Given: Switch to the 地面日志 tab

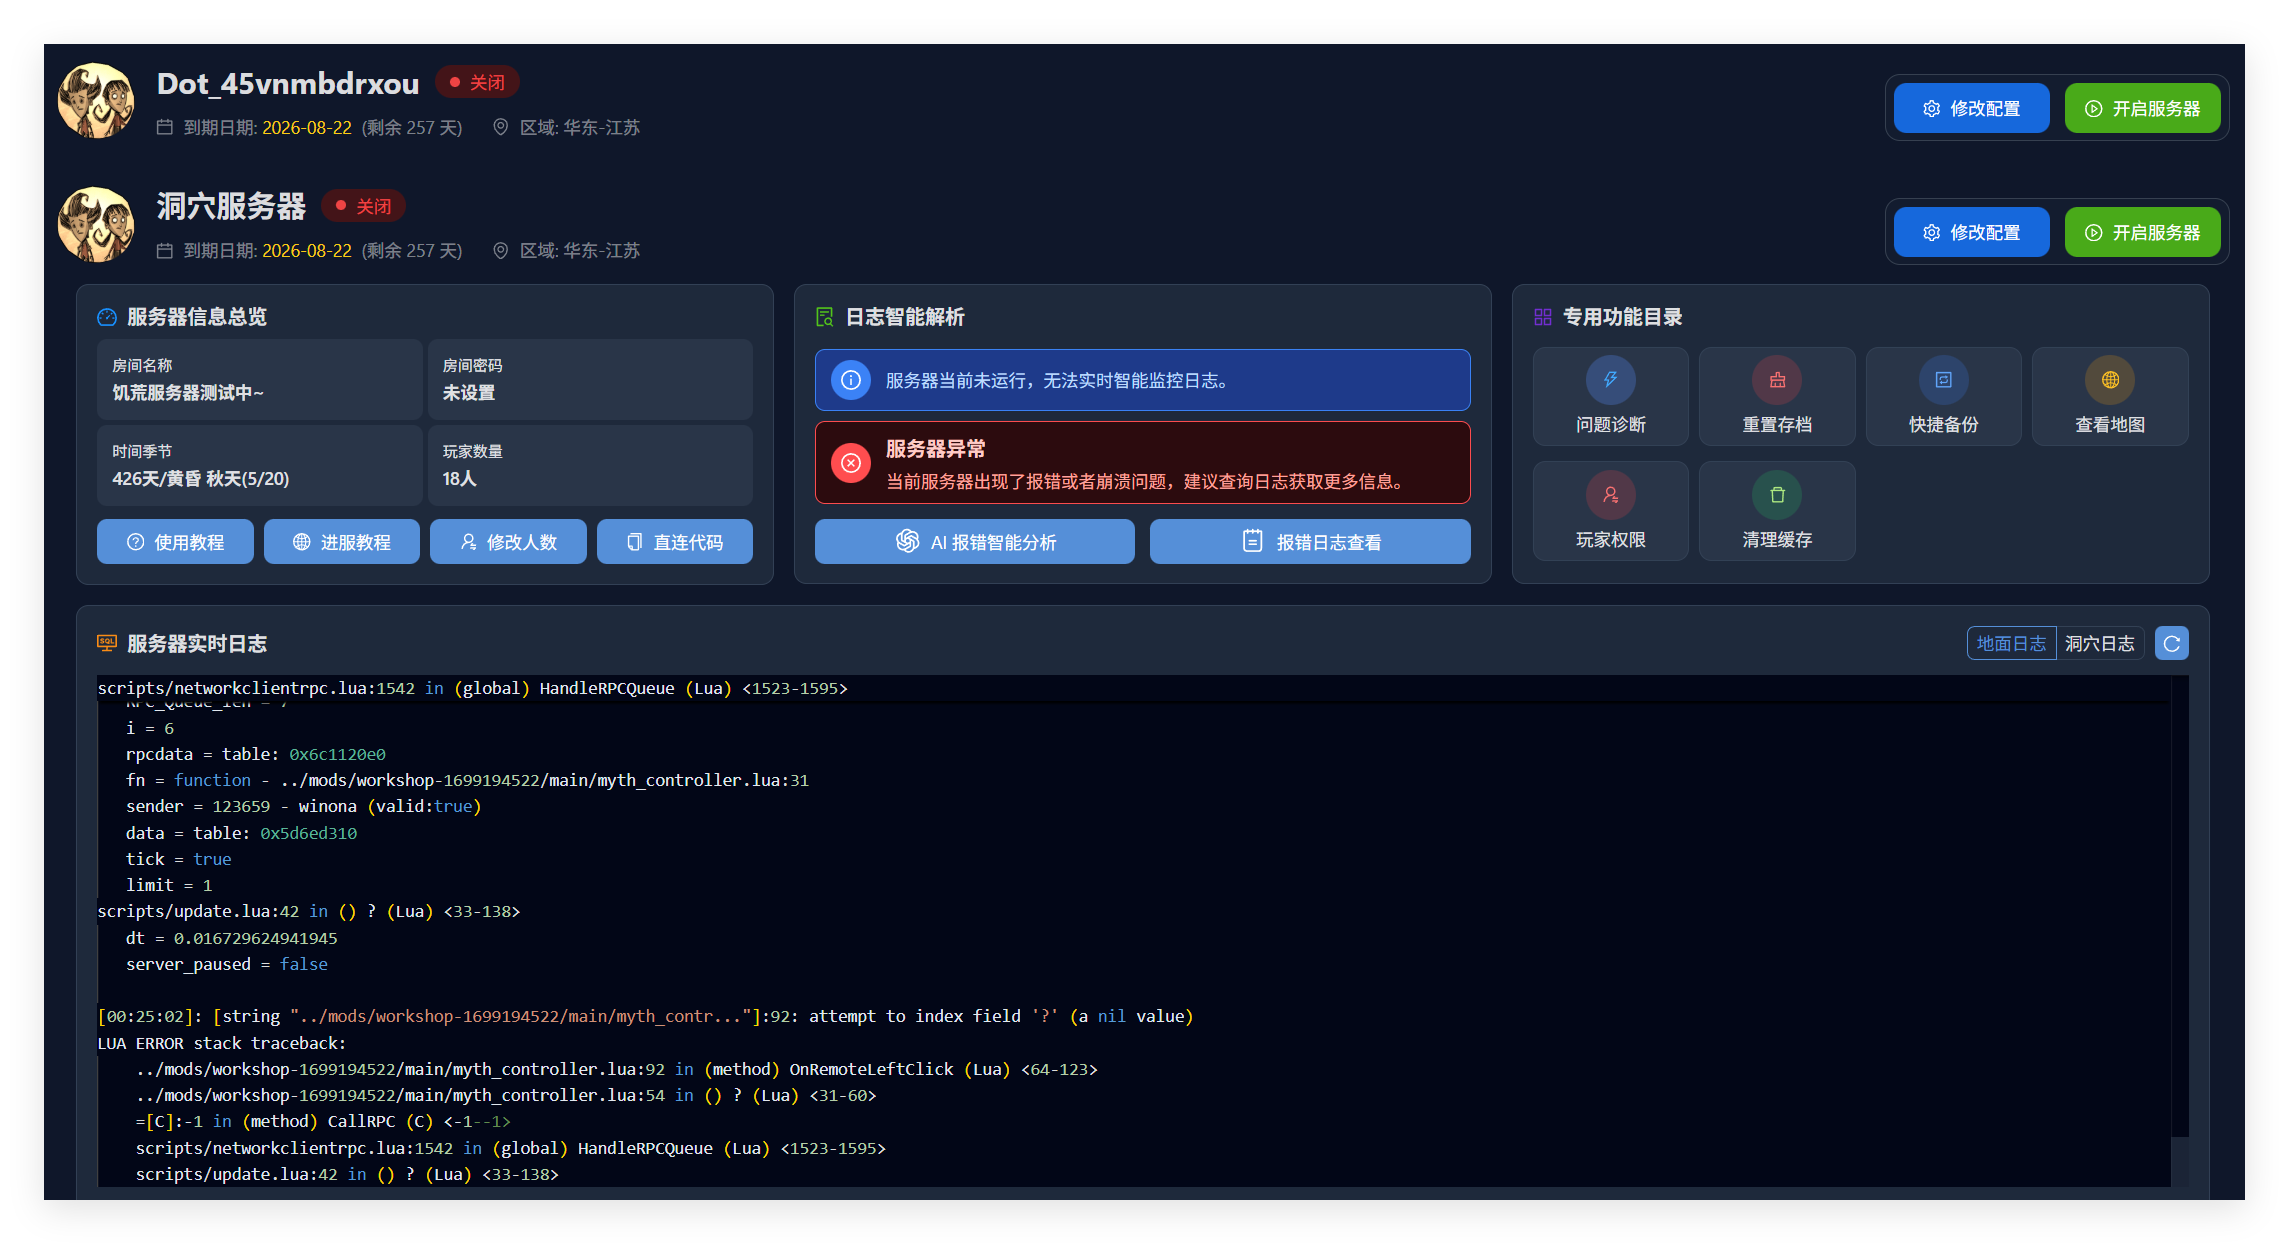Looking at the screenshot, I should (2011, 643).
